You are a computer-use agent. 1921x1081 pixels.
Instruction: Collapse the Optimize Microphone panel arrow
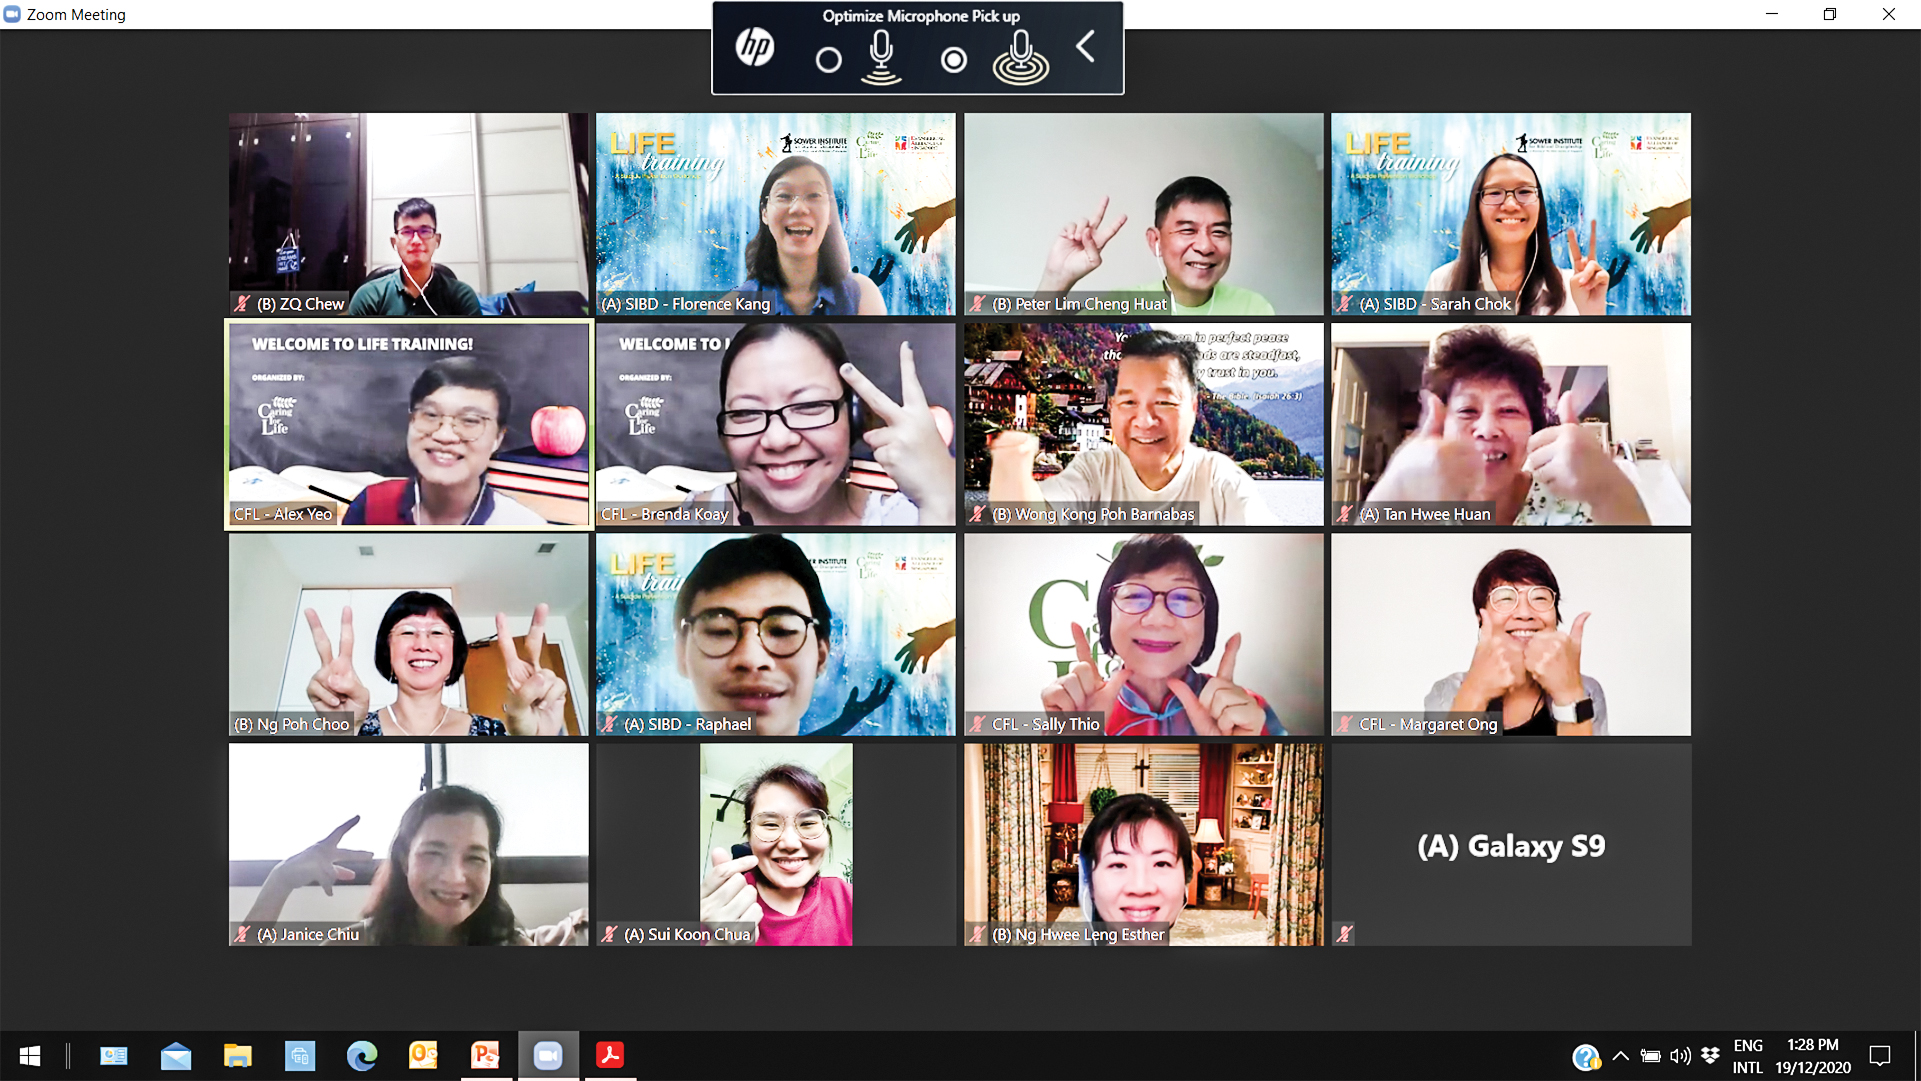1086,46
